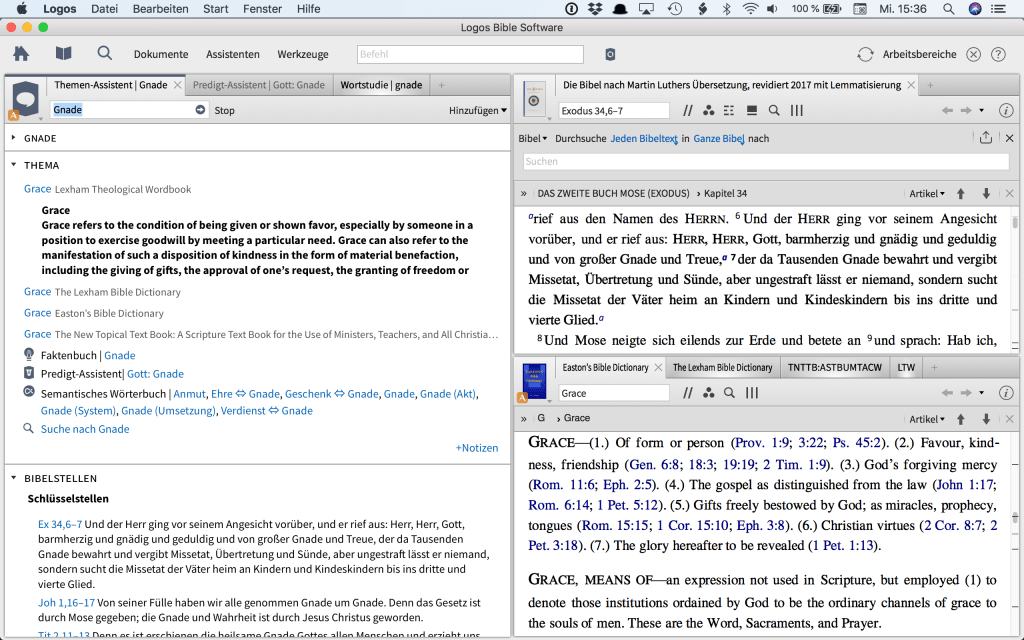The height and width of the screenshot is (640, 1024).
Task: Open visual filters icon in Bible panel
Action: 709,110
